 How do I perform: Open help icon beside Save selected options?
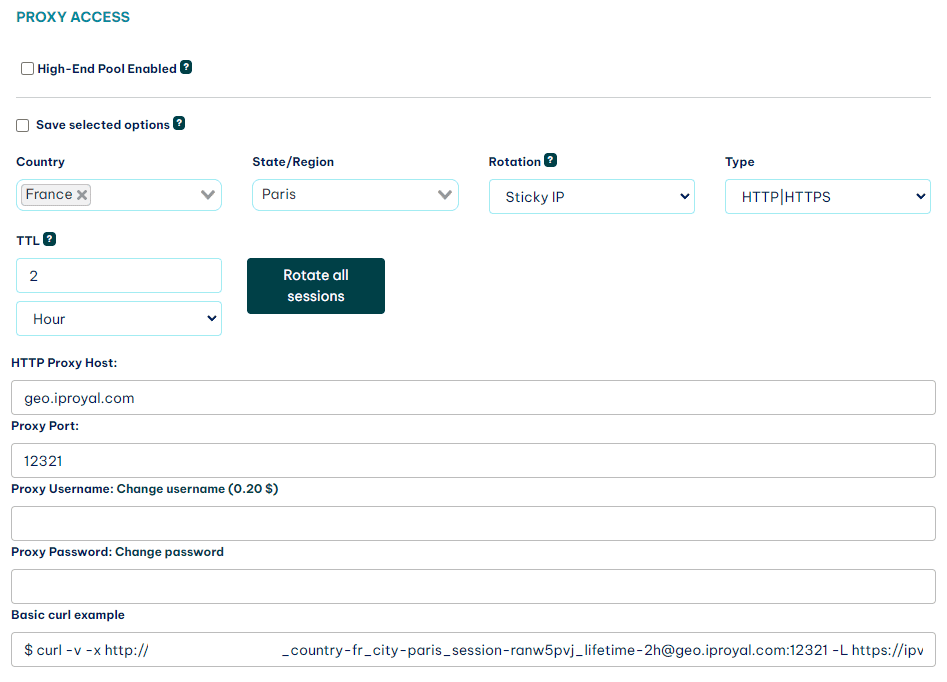click(179, 123)
